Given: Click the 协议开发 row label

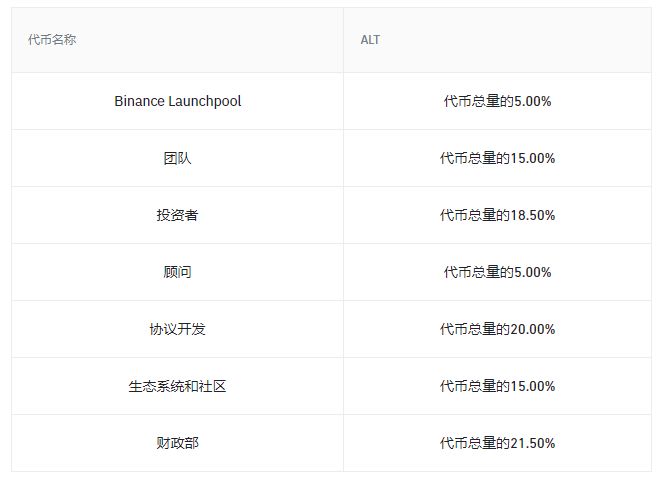Looking at the screenshot, I should [x=177, y=329].
